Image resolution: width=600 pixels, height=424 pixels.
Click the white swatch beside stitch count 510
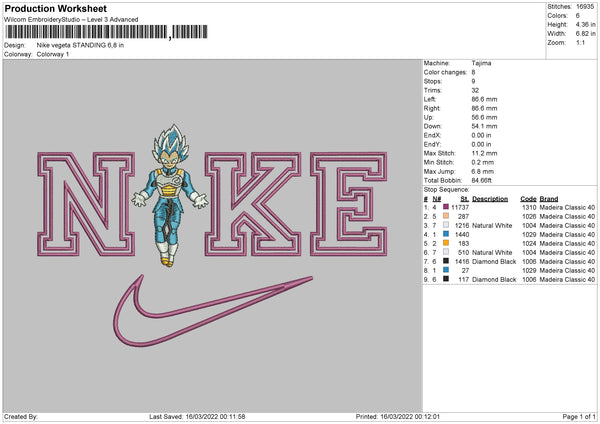pos(446,252)
